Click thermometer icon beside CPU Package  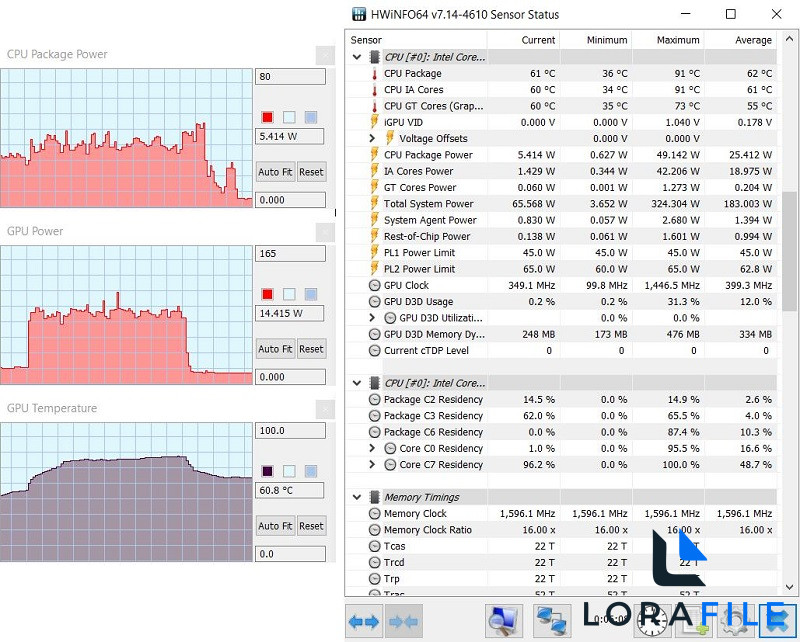(x=374, y=73)
